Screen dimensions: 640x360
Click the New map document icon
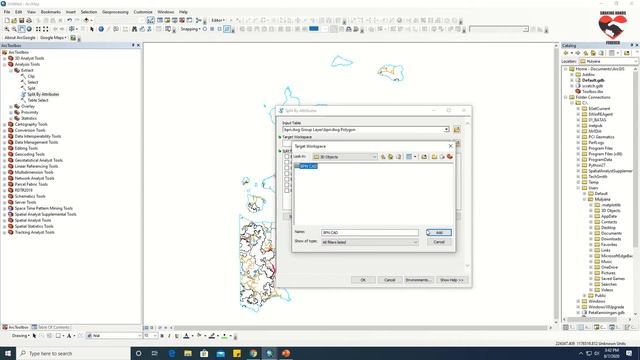[x=7, y=20]
